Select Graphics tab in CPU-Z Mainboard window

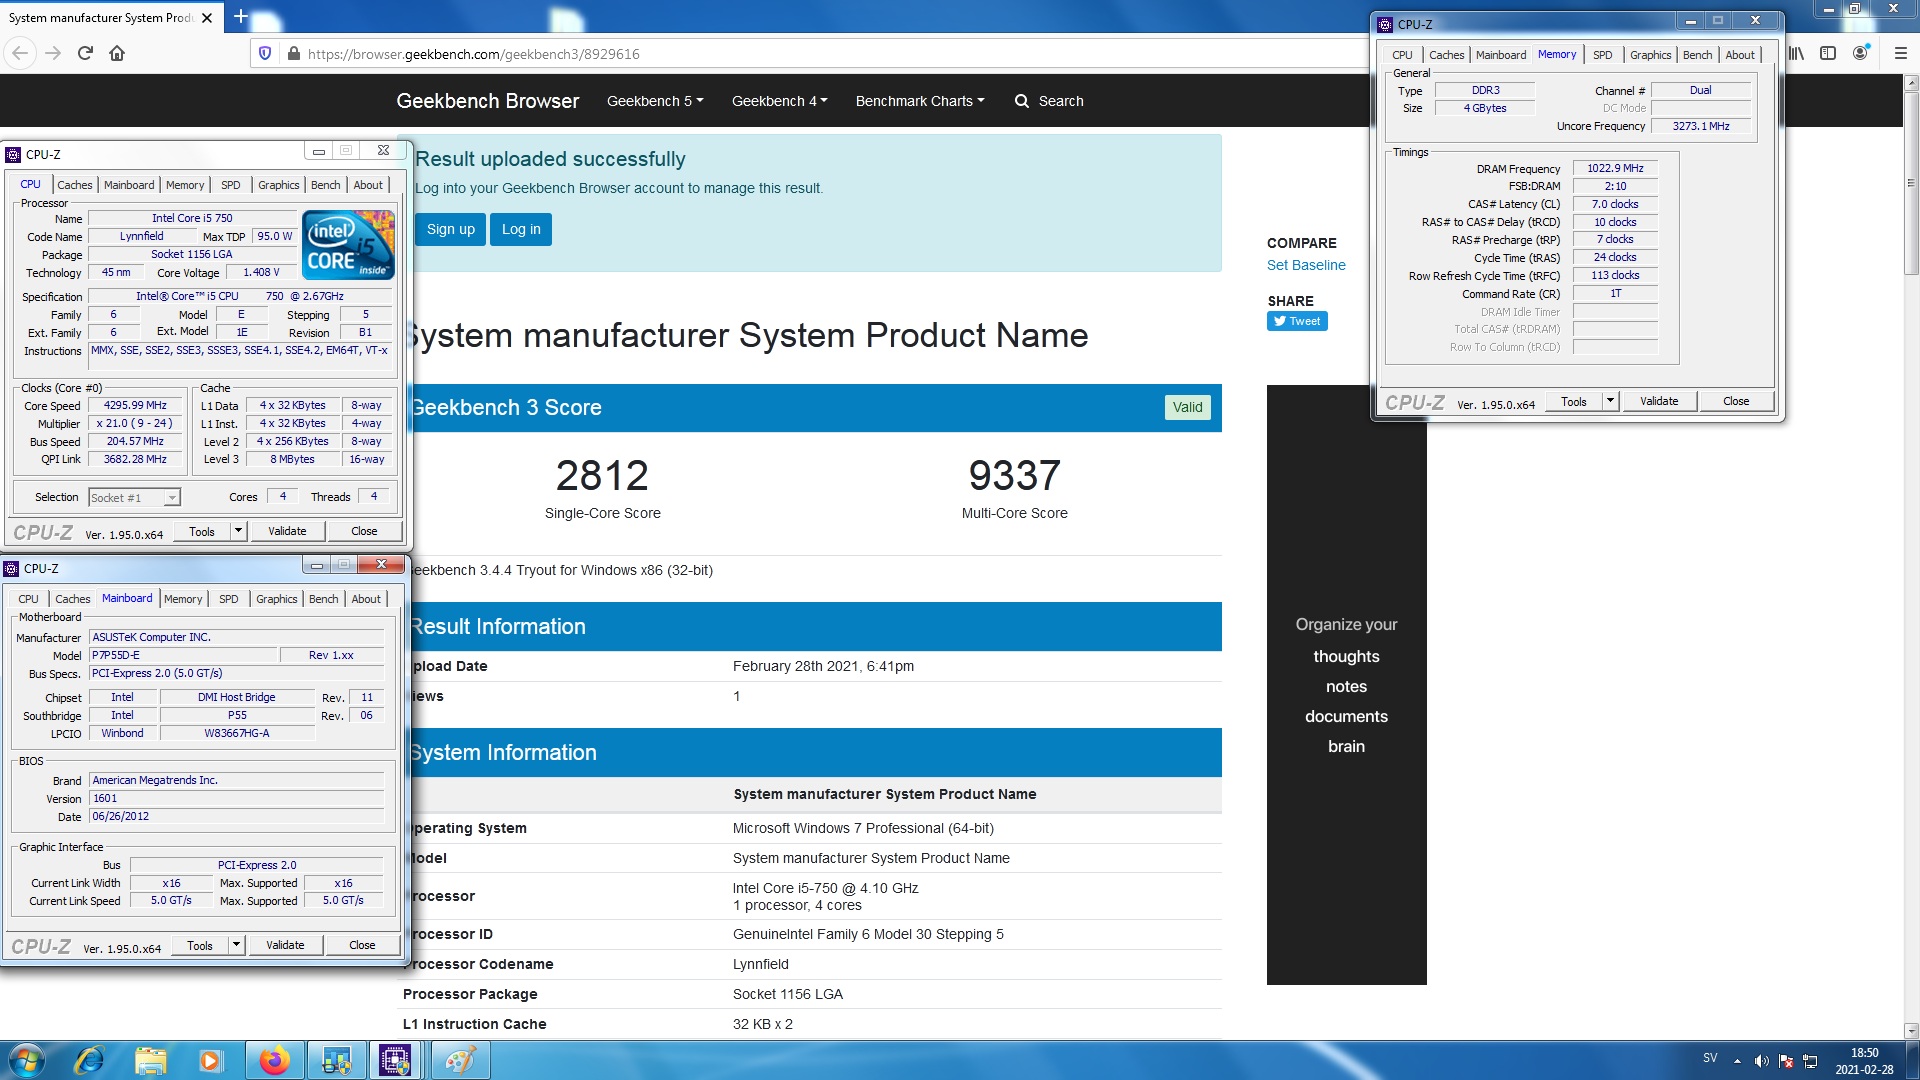(277, 599)
